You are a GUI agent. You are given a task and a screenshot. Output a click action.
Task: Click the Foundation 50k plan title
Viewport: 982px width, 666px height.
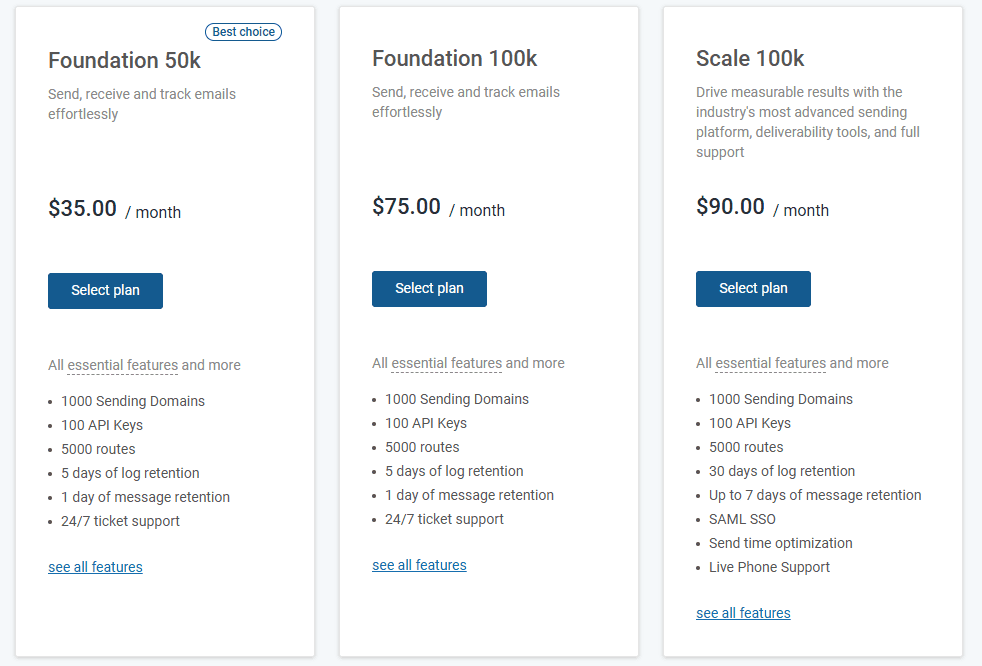pos(124,61)
